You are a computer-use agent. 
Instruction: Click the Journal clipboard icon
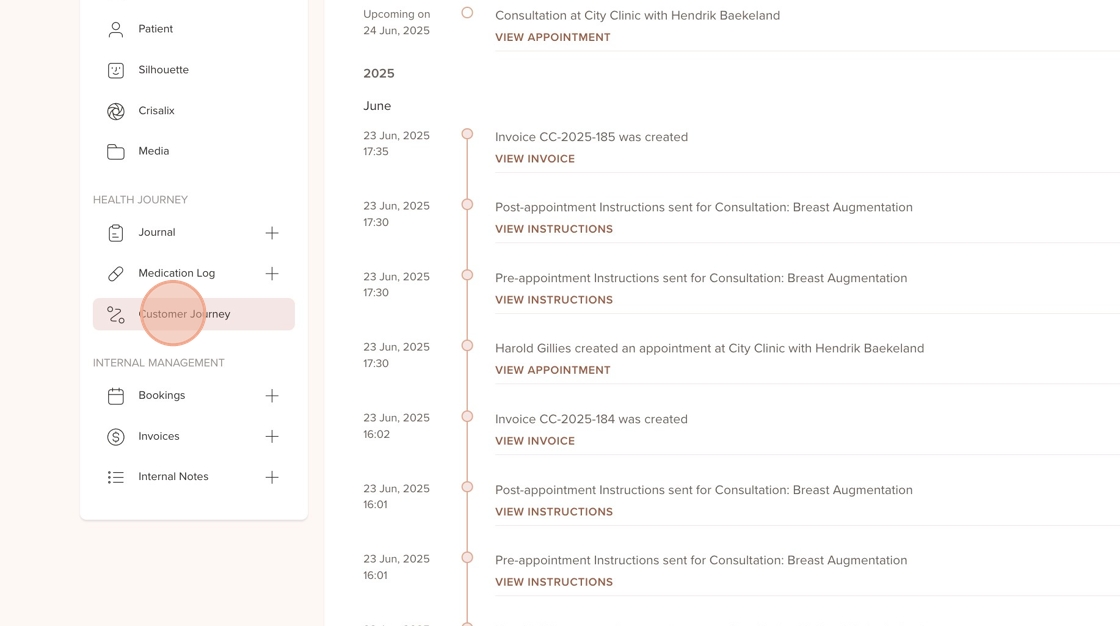point(116,233)
